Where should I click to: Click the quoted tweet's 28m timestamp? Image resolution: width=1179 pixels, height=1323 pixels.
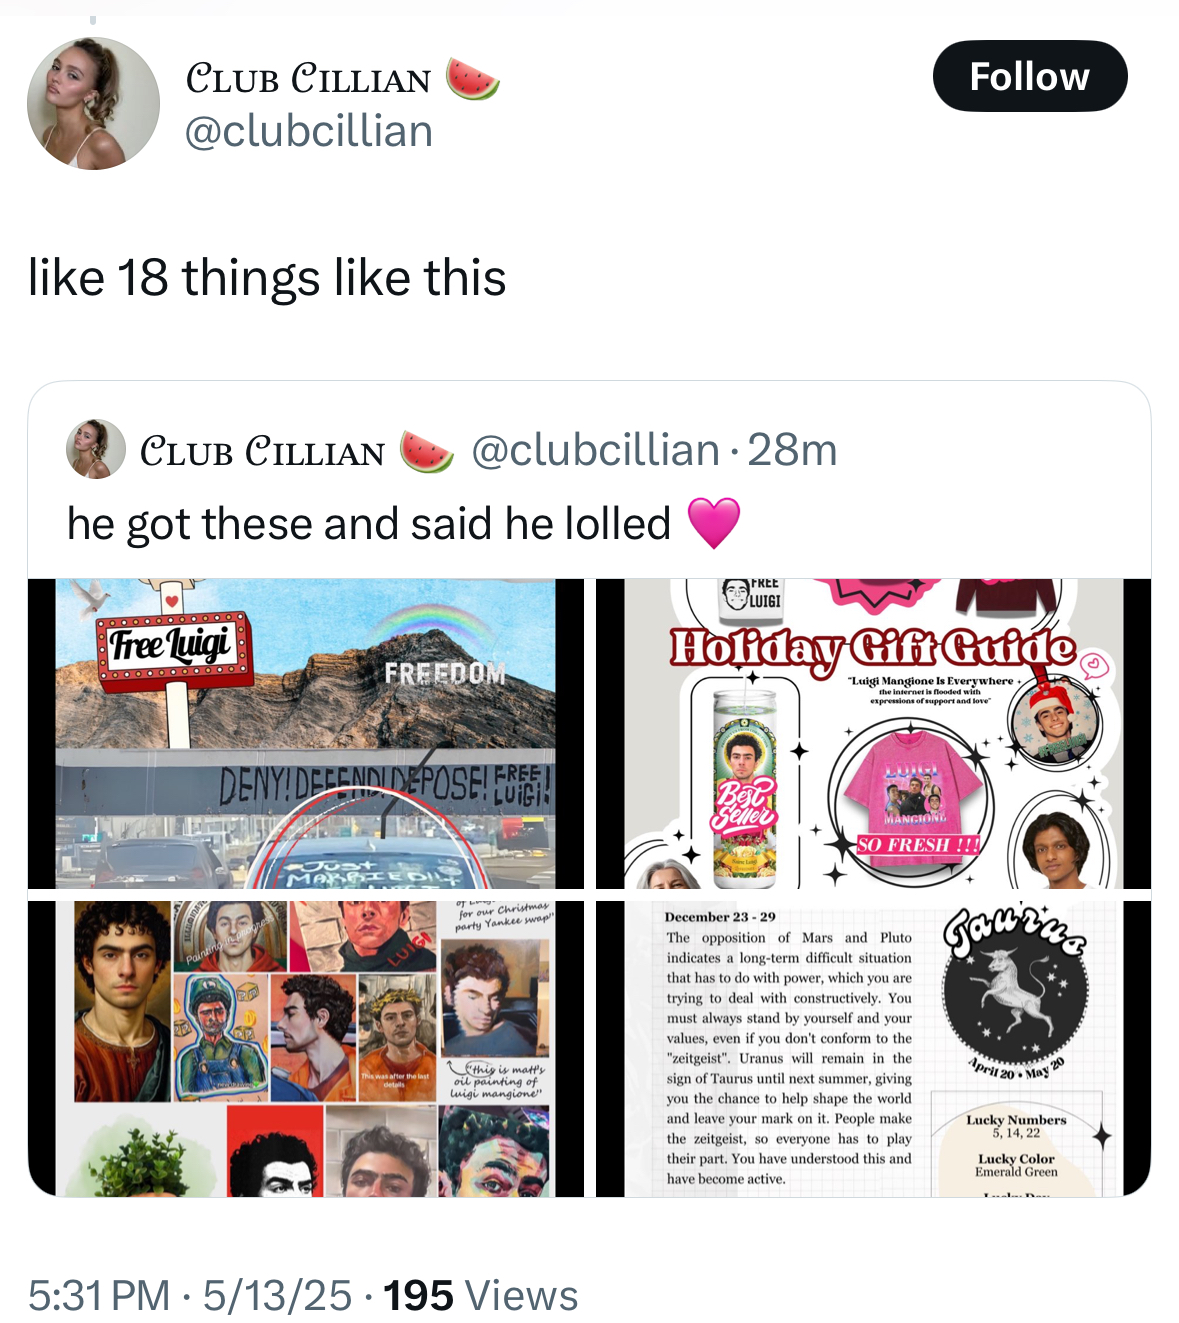792,450
